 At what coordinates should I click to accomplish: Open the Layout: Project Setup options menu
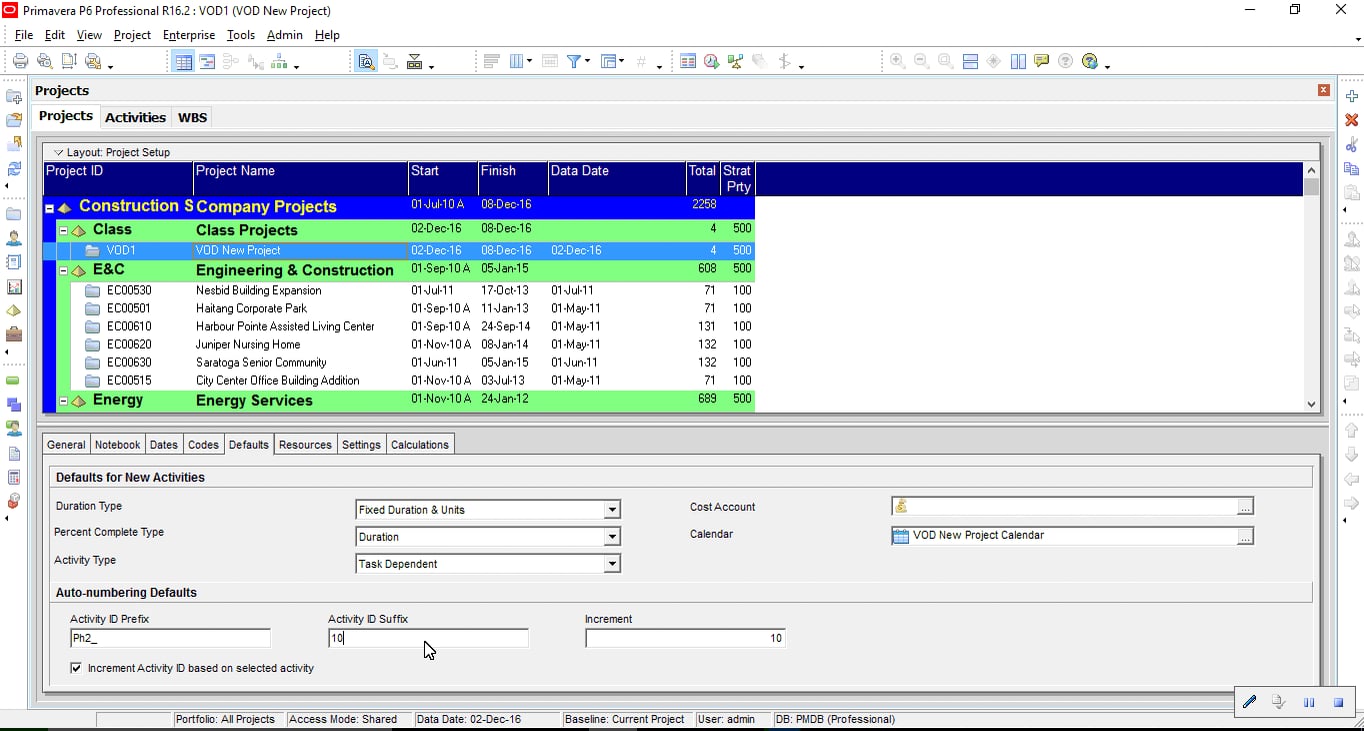[x=112, y=152]
